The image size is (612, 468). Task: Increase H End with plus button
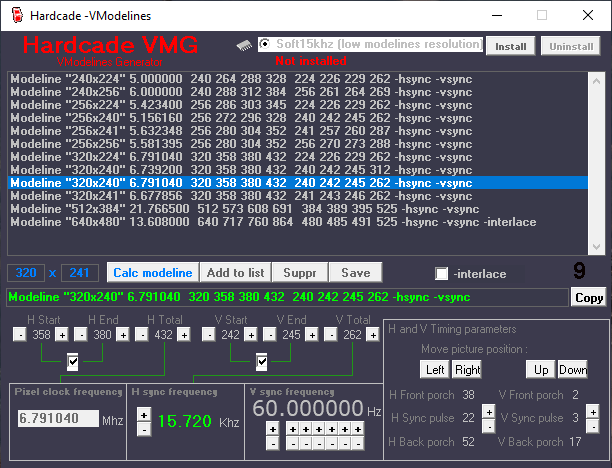(x=123, y=335)
